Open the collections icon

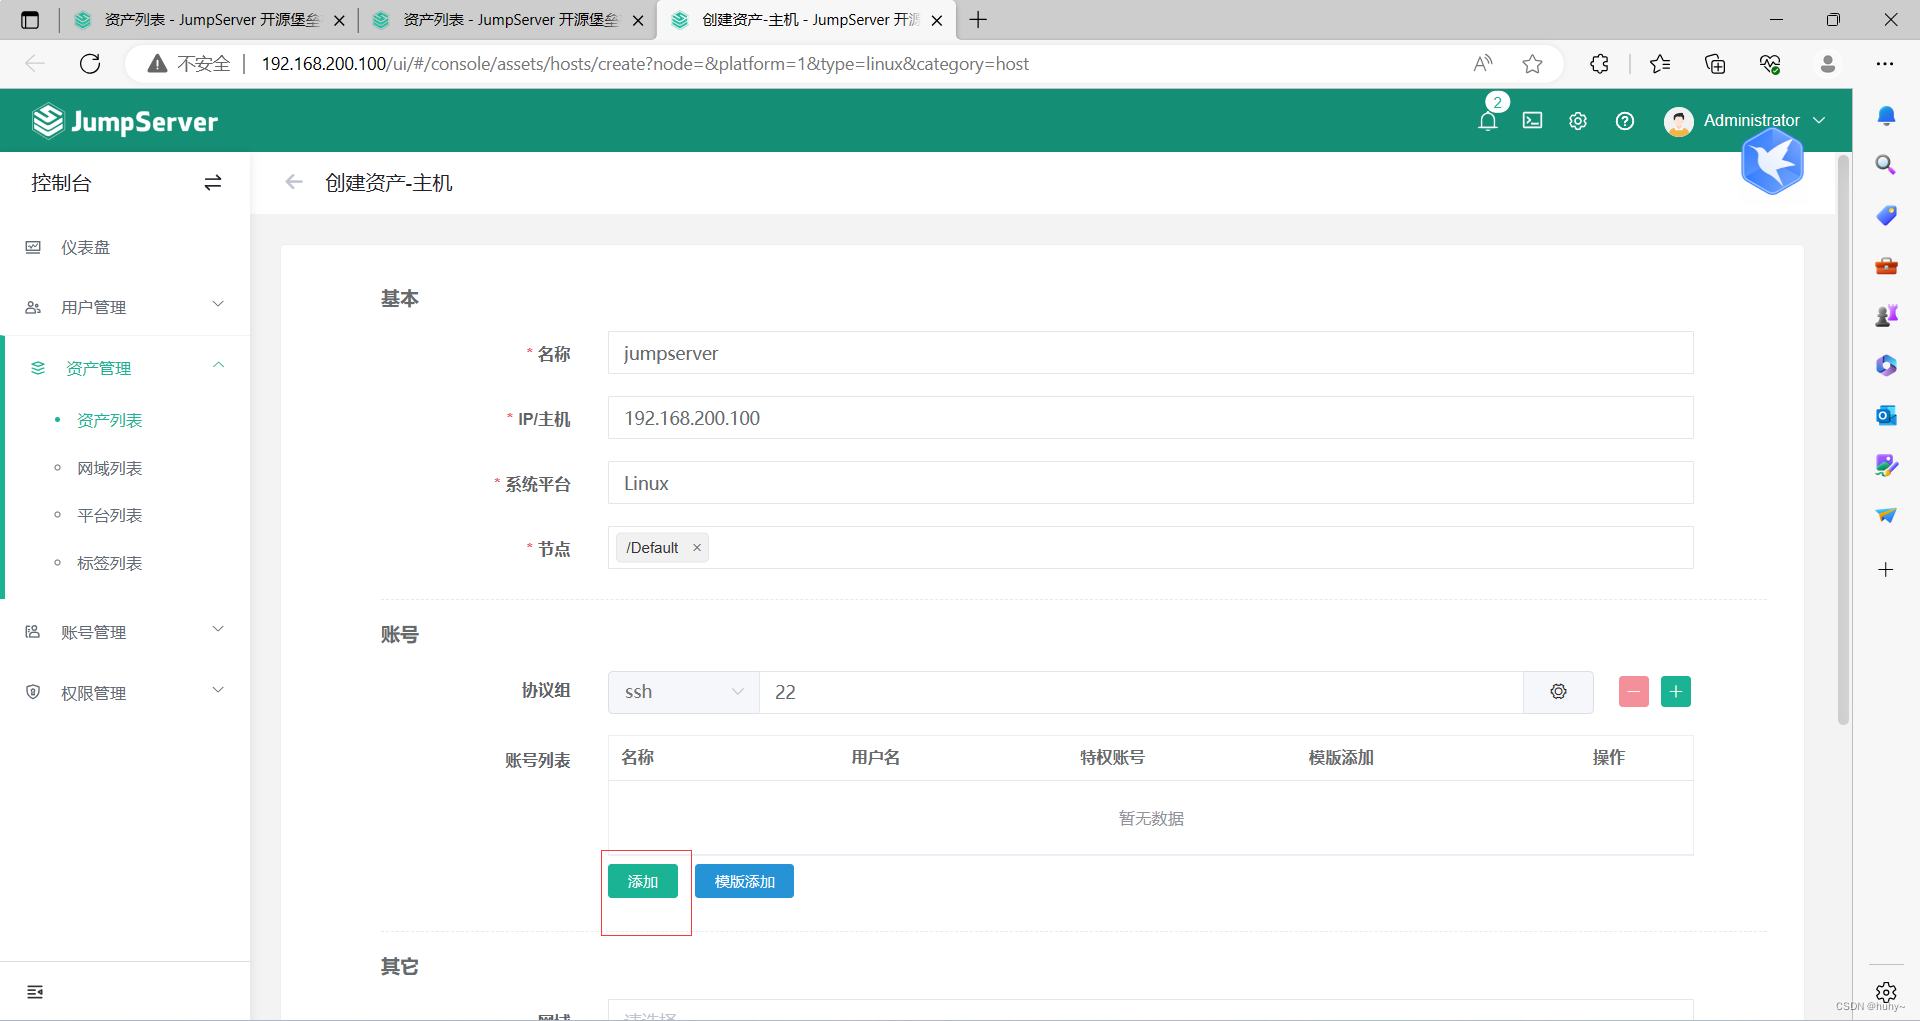1715,64
